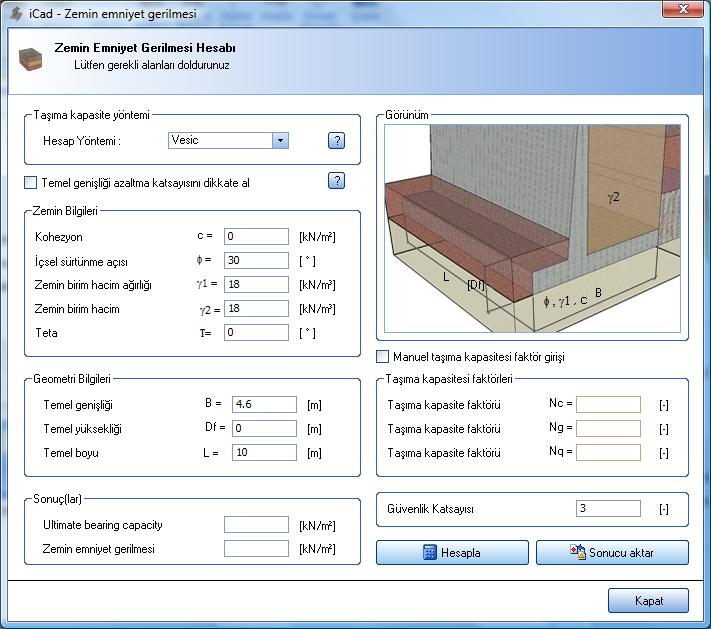This screenshot has height=629, width=711.
Task: Click the 'Kohezyon' label
Action: point(58,237)
